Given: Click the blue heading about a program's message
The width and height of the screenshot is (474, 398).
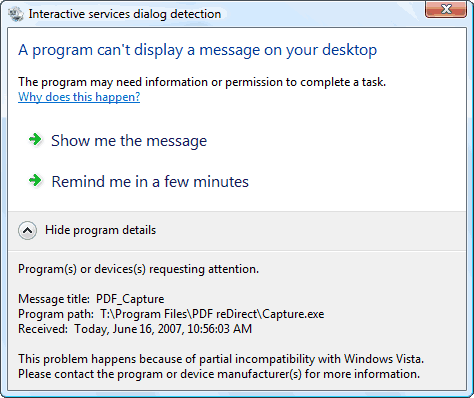Looking at the screenshot, I should [198, 50].
